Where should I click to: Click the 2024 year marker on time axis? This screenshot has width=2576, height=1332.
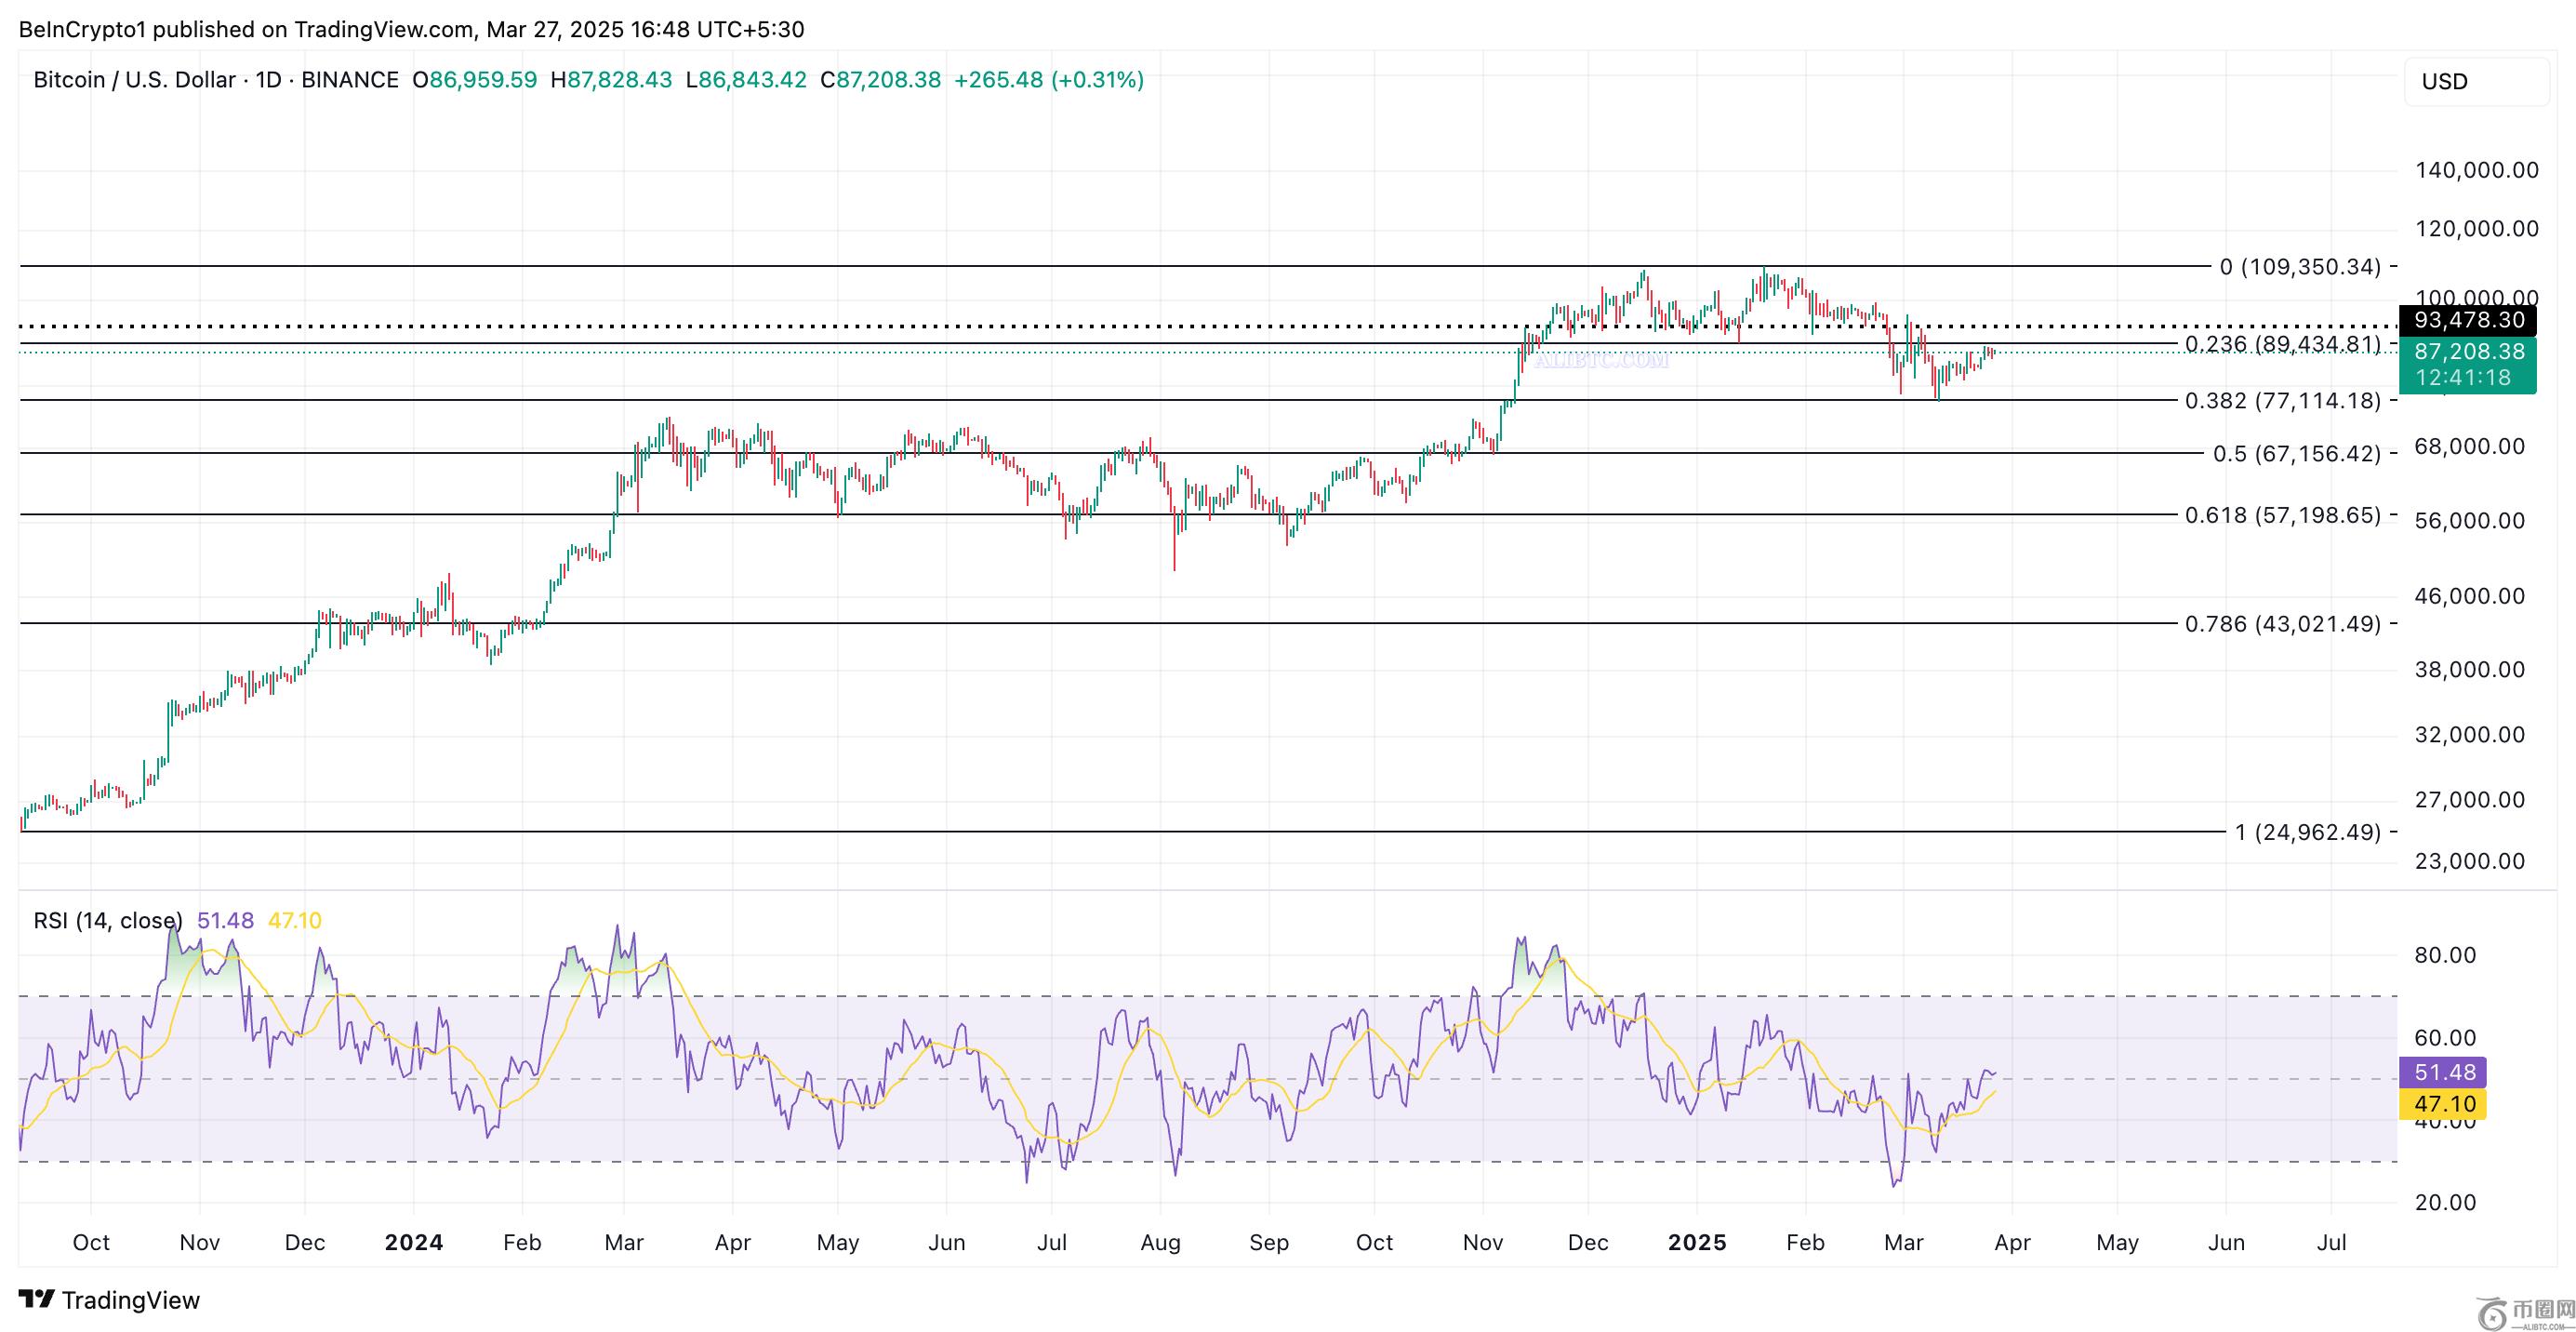414,1243
